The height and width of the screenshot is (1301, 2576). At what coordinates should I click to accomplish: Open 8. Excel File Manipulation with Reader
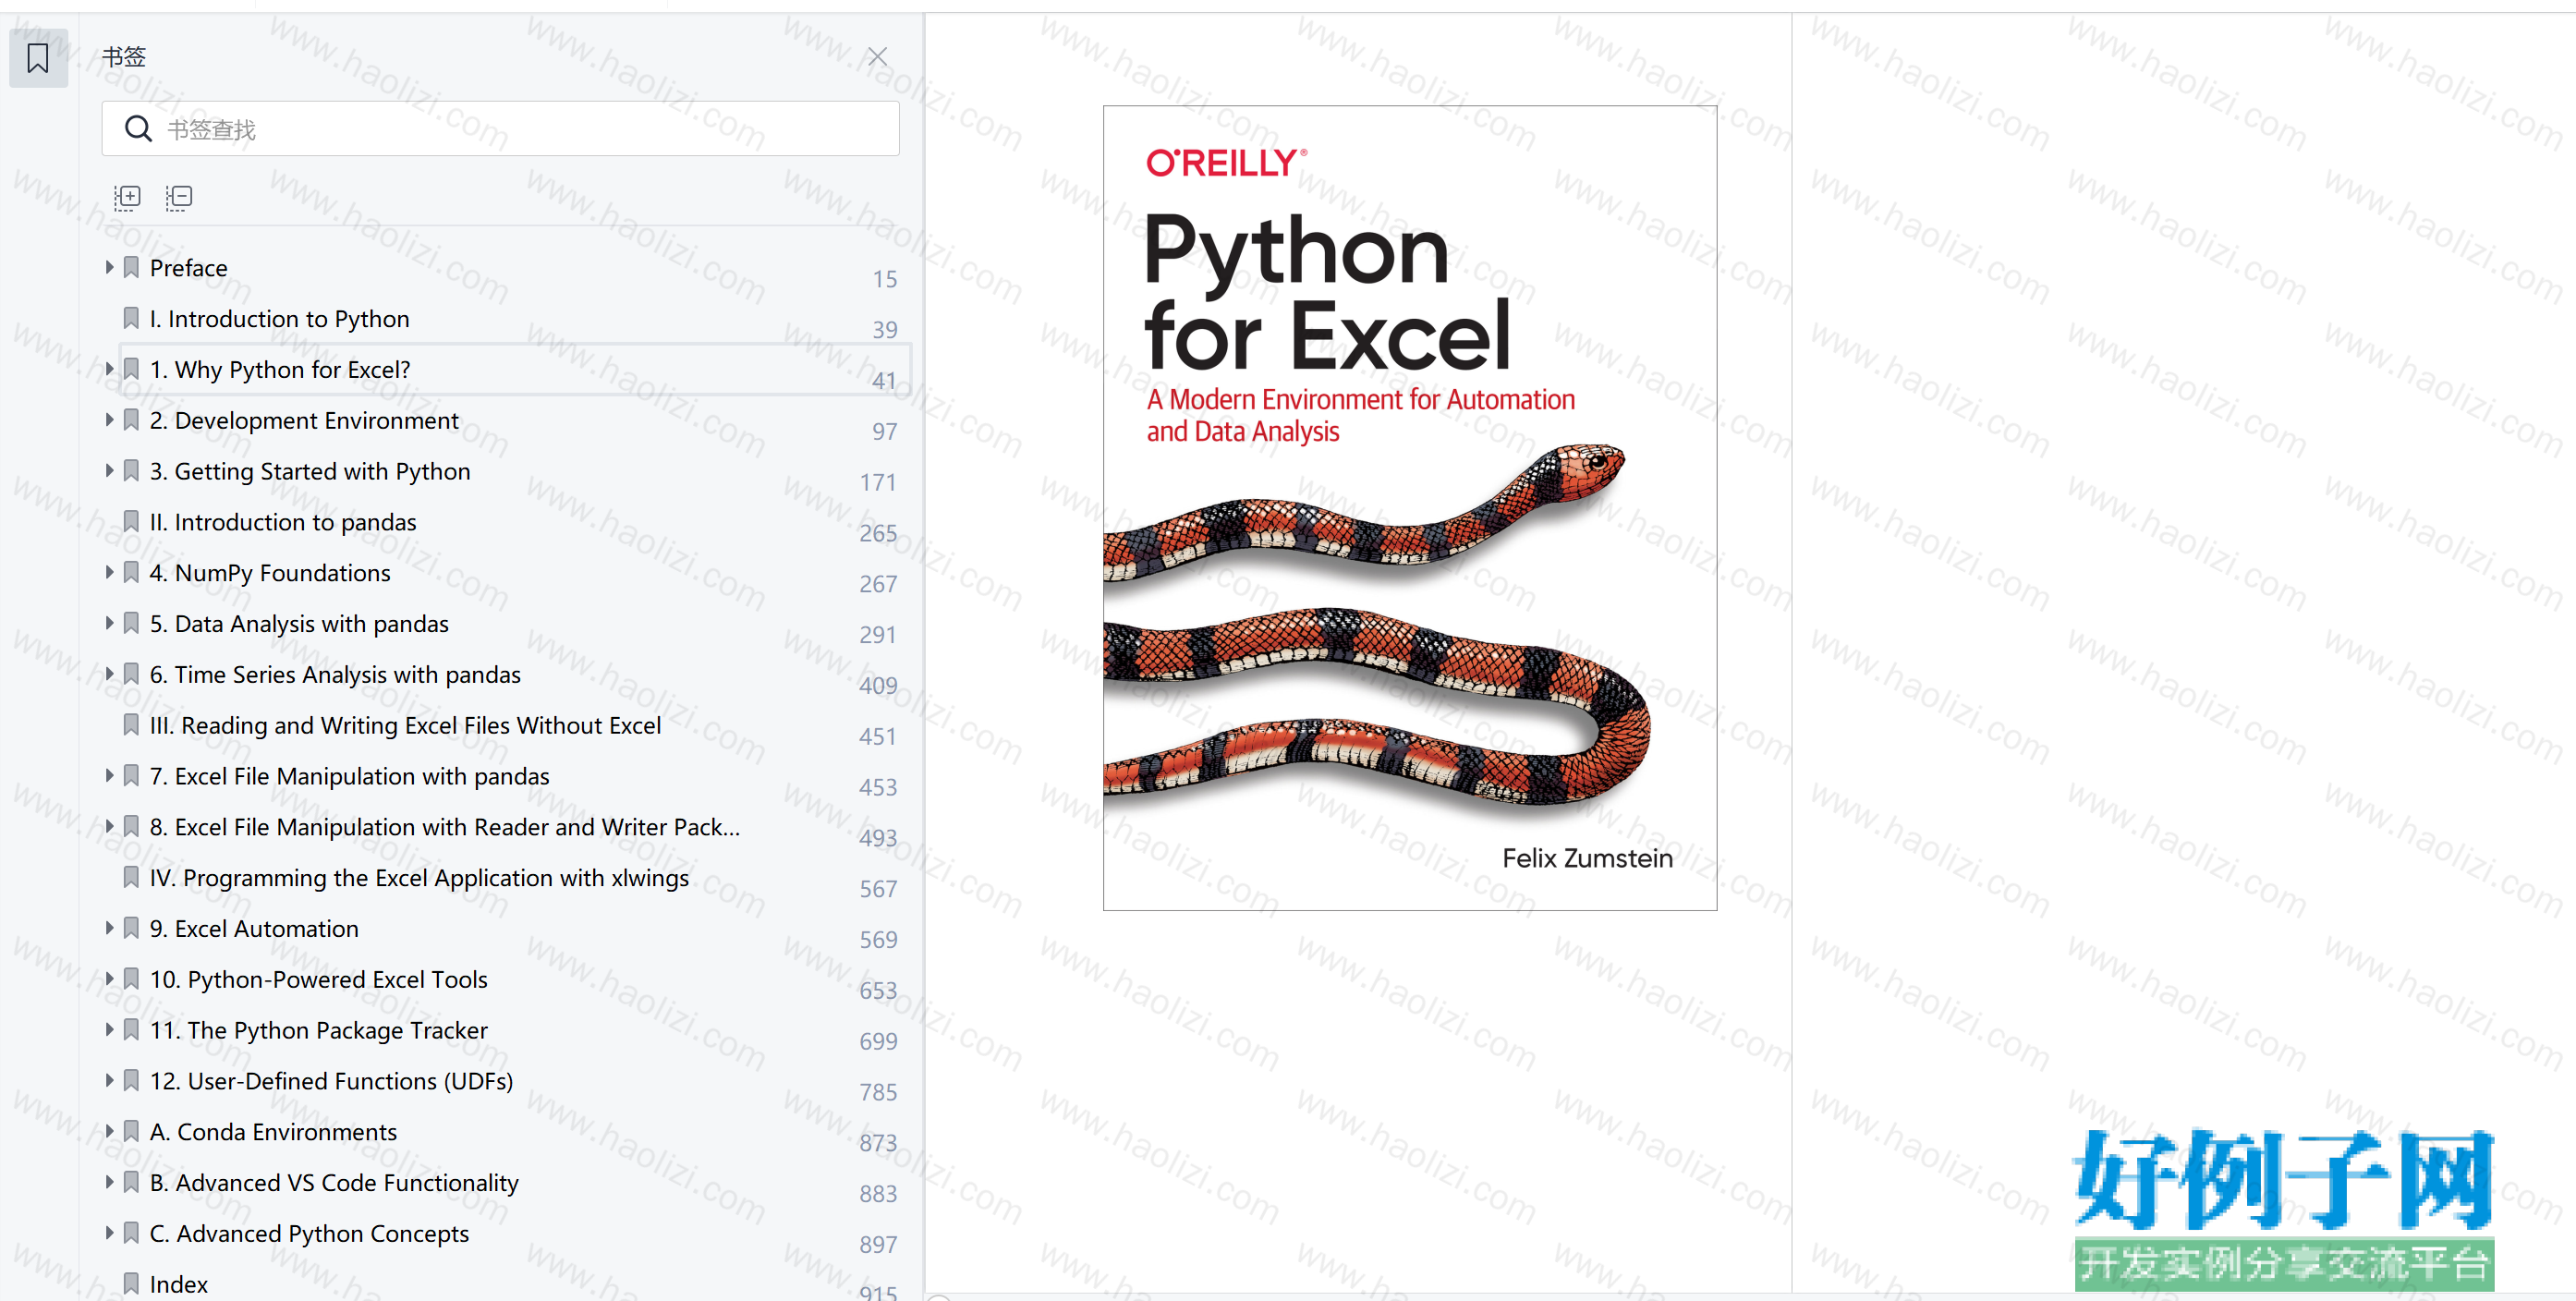pos(445,828)
